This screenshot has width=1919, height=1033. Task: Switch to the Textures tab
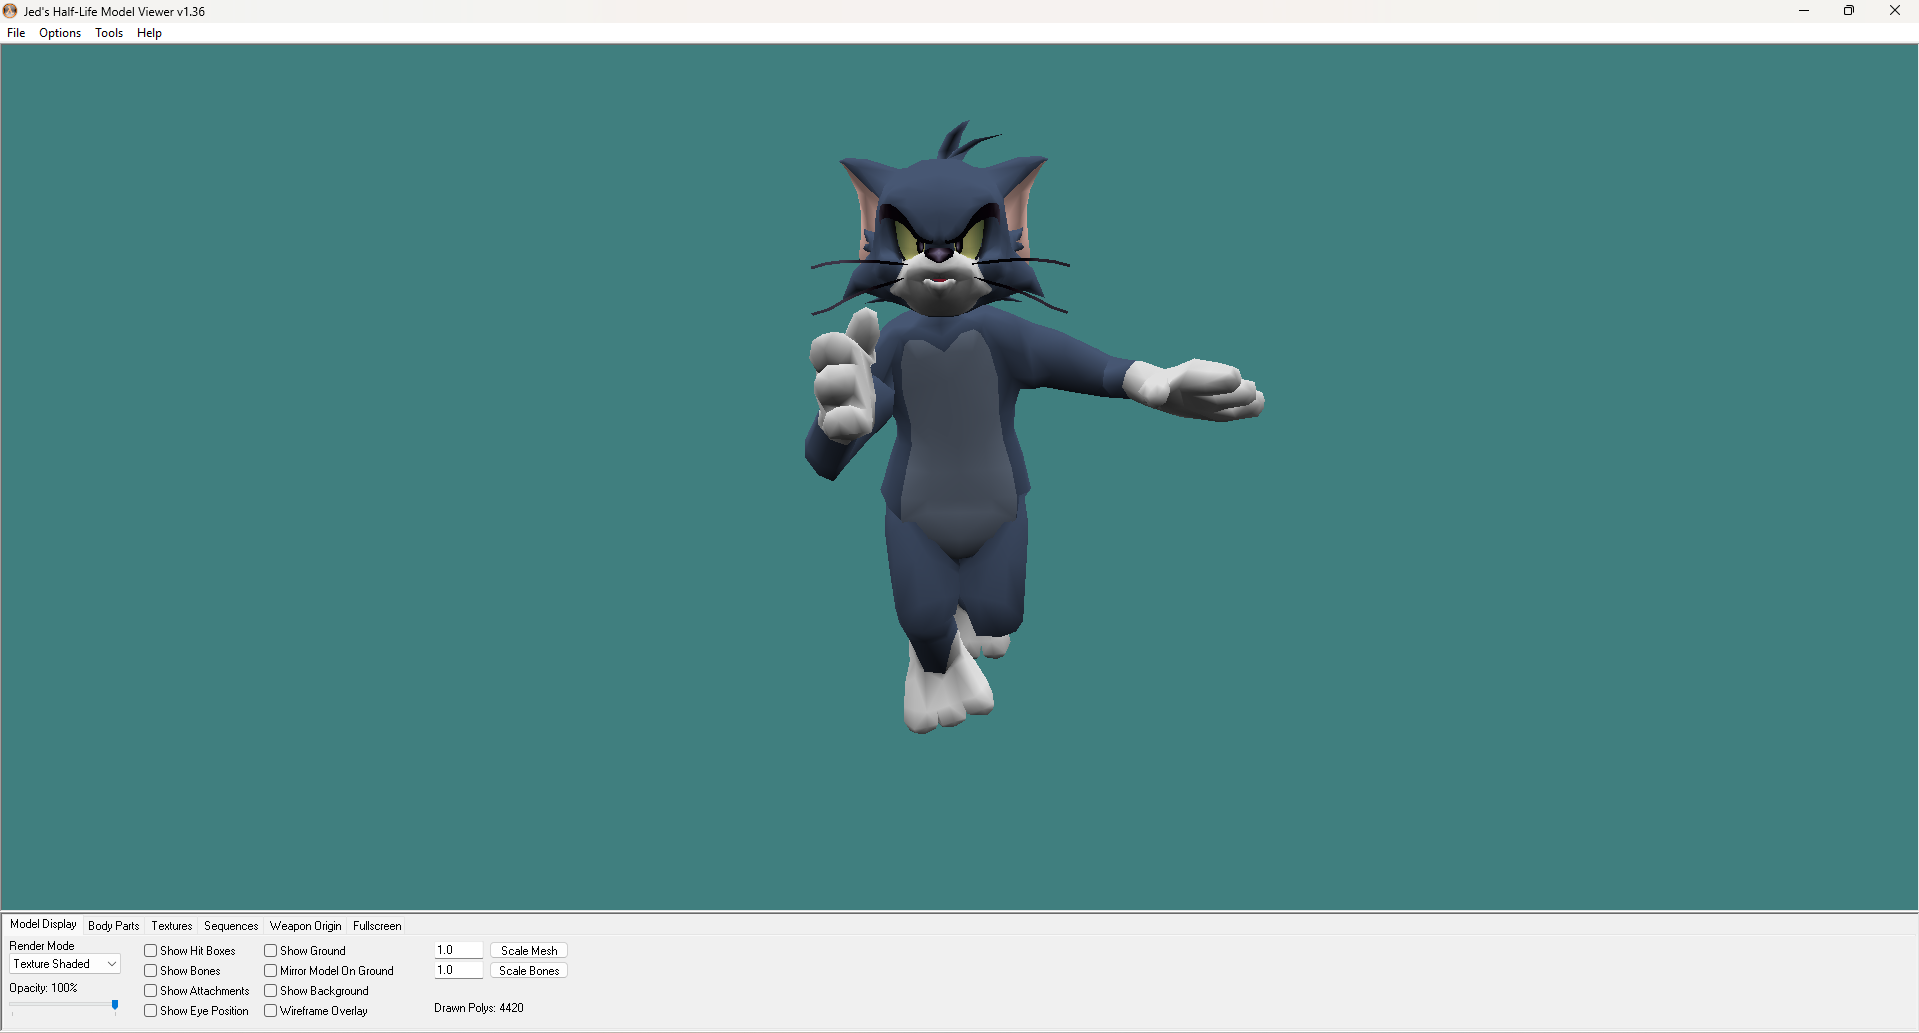coord(172,926)
